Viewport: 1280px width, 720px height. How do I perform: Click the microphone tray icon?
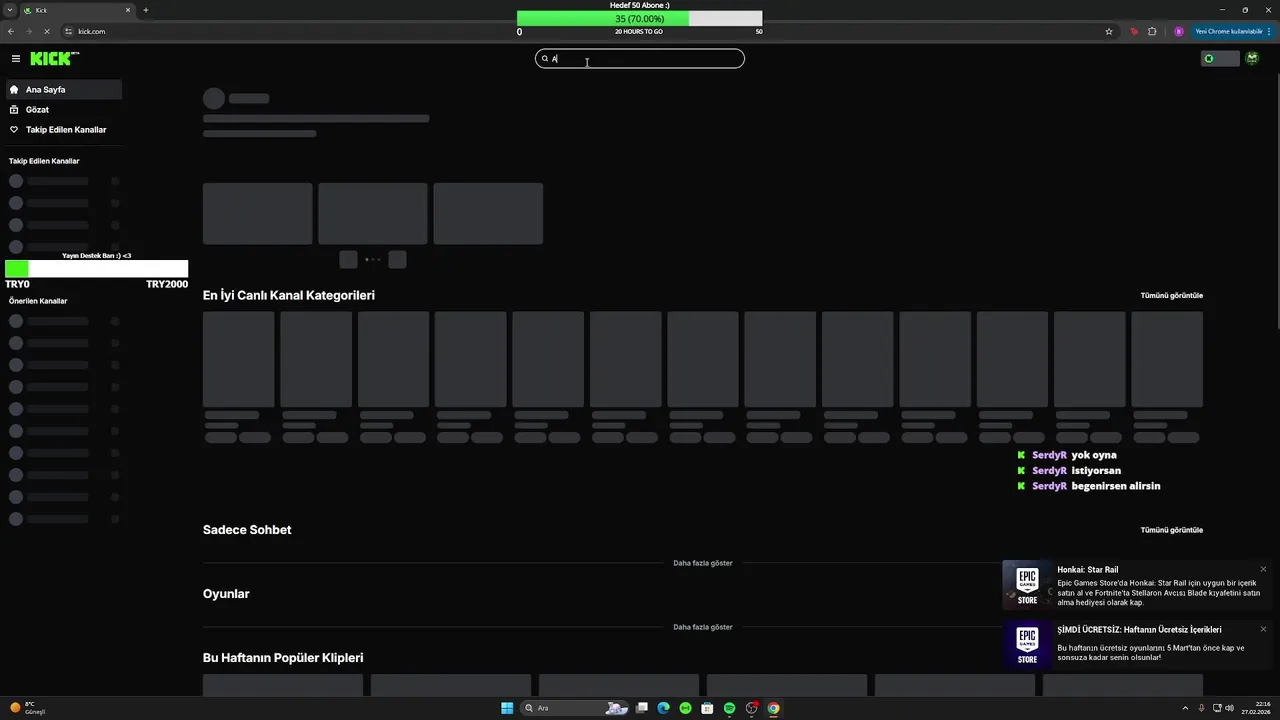click(1201, 708)
